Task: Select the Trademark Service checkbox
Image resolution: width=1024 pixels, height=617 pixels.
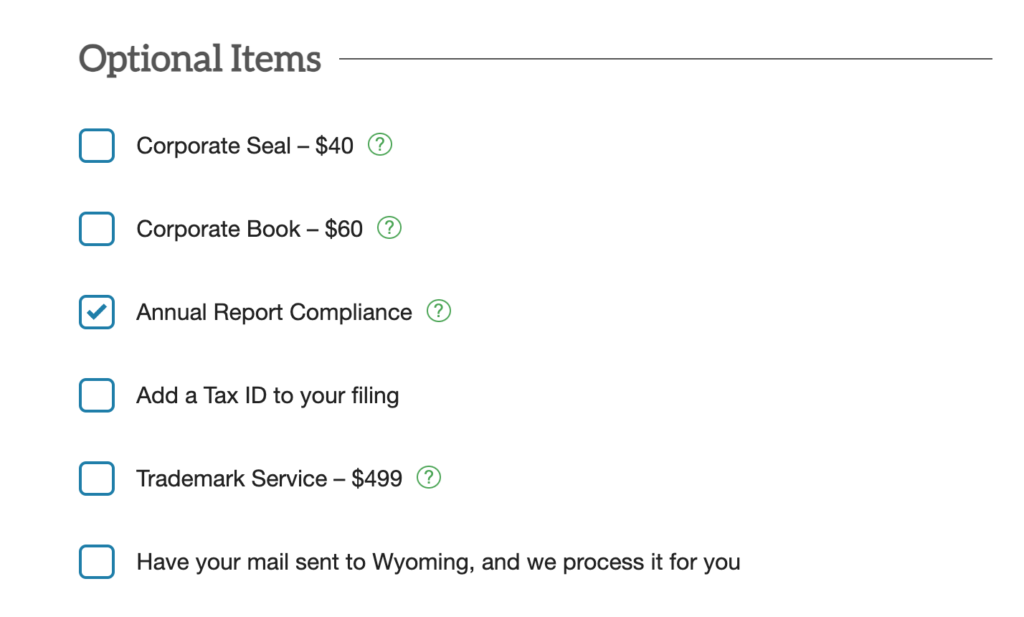Action: point(97,478)
